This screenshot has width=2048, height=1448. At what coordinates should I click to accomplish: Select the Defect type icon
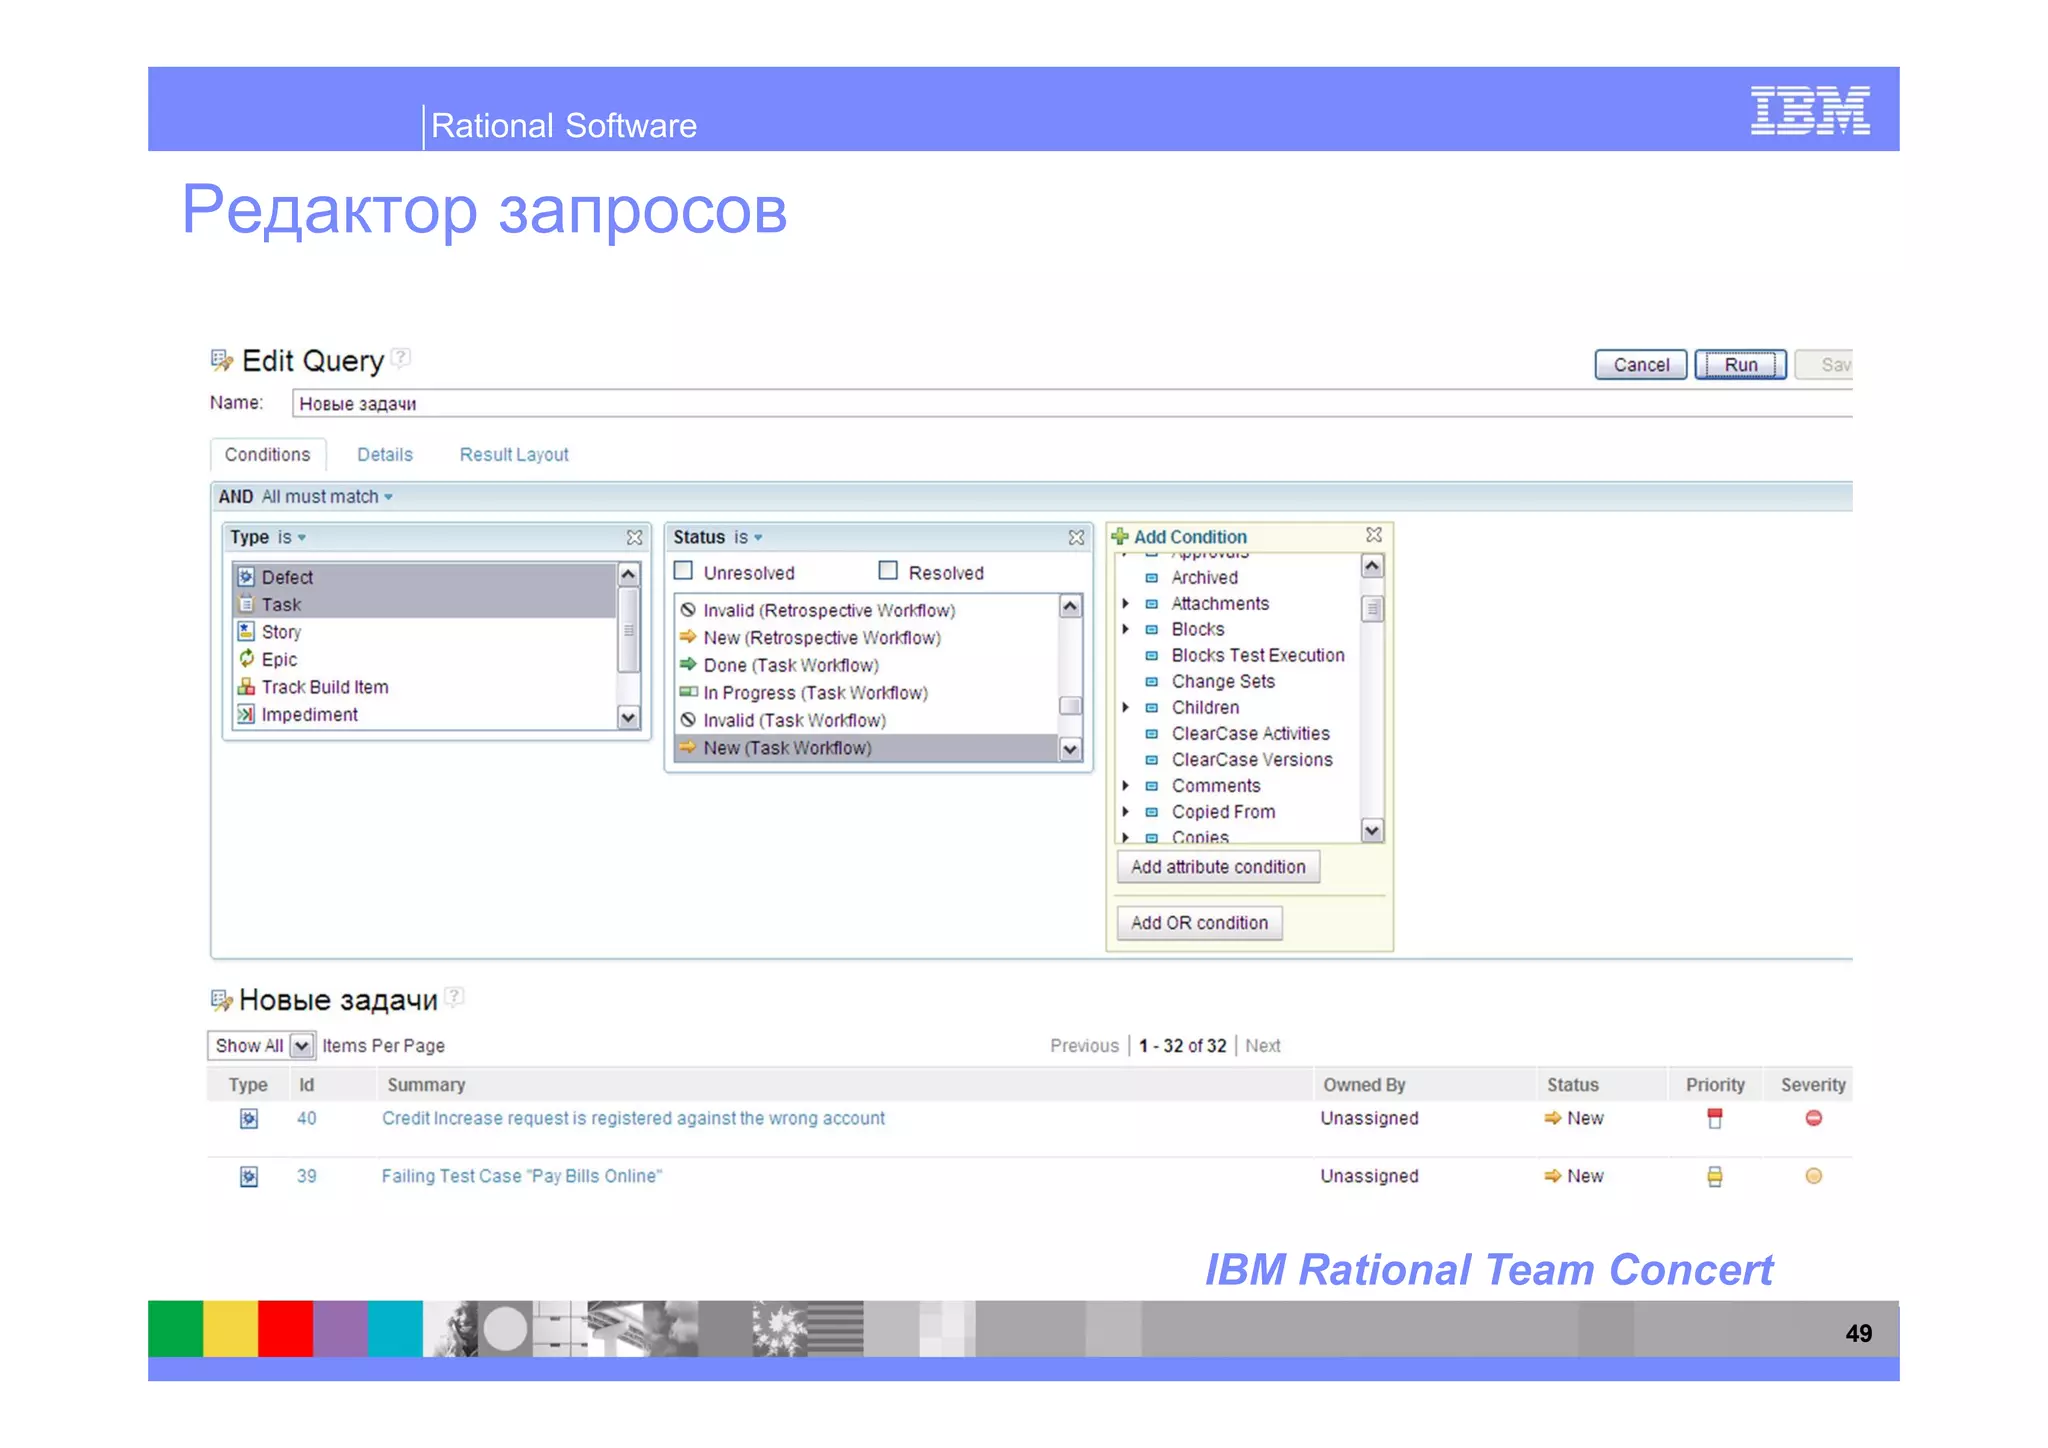246,577
